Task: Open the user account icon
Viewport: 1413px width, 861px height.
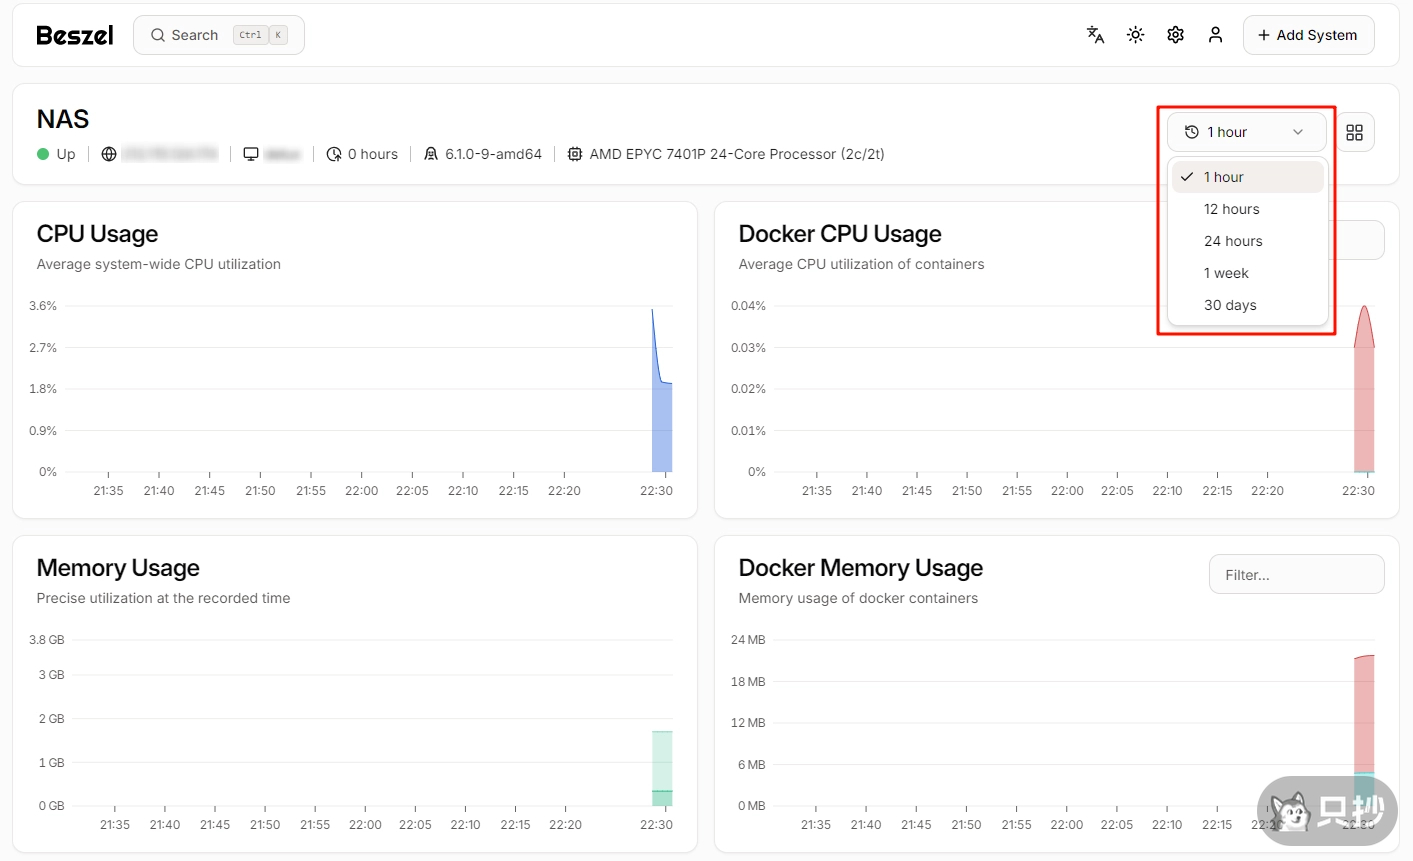Action: click(1215, 35)
